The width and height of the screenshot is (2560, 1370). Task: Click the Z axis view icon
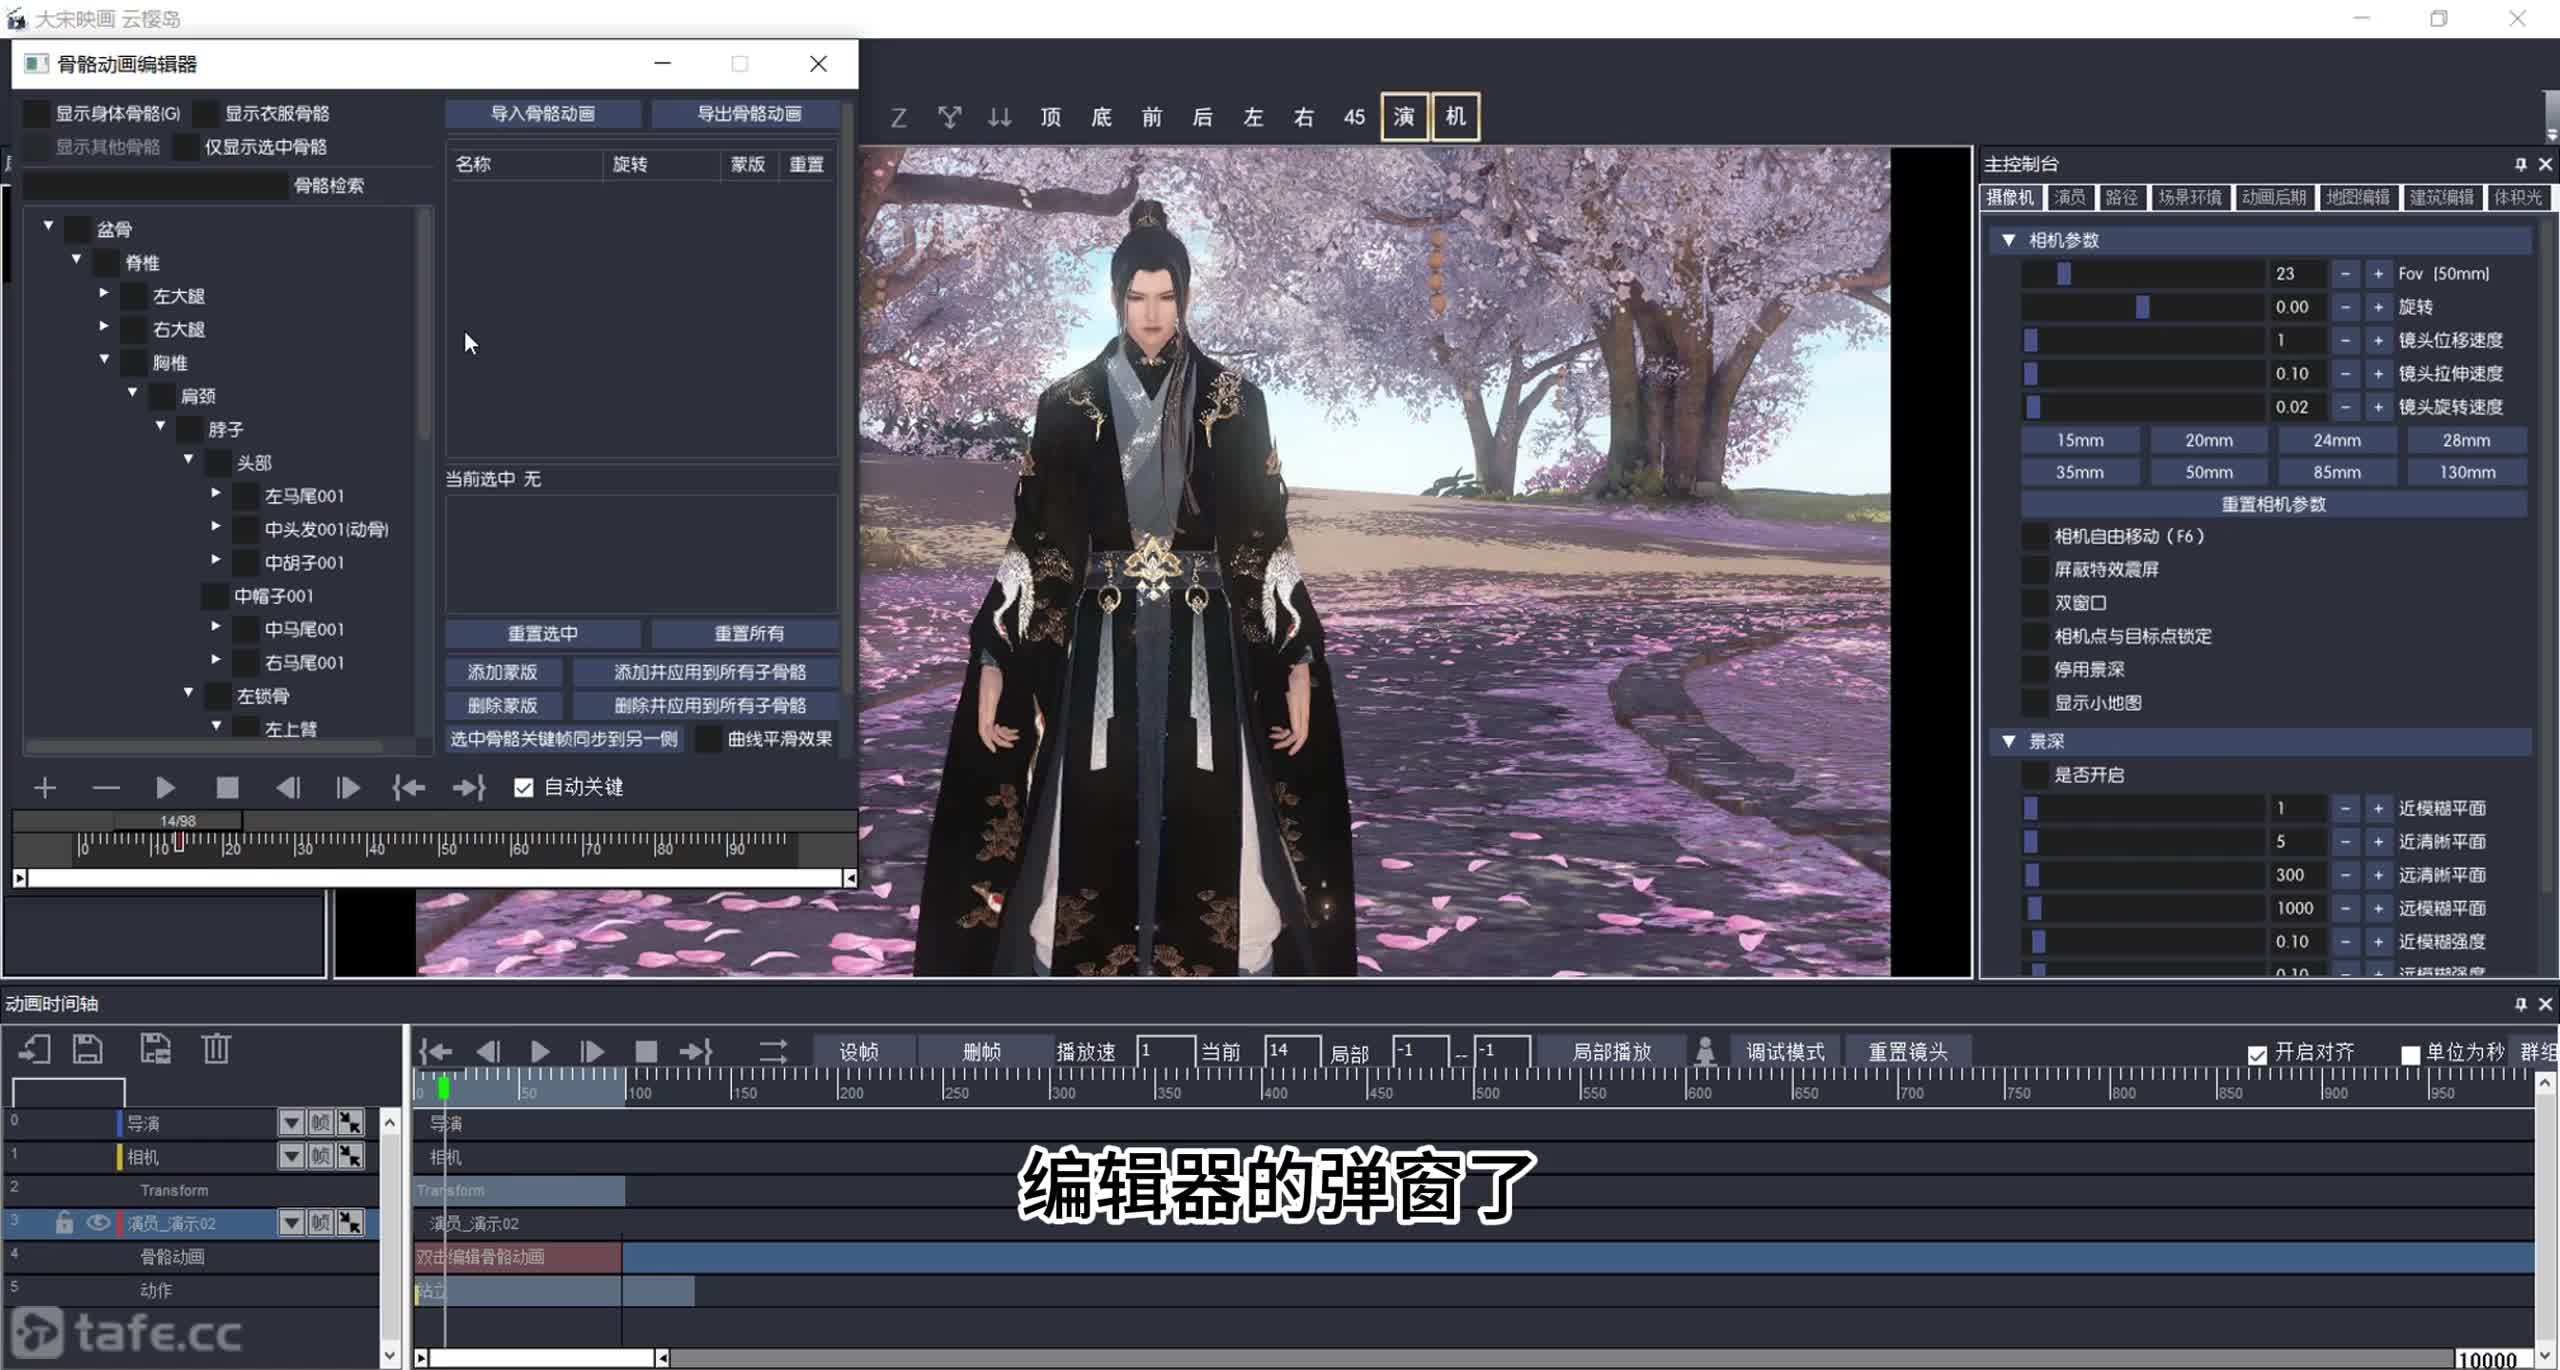point(899,118)
